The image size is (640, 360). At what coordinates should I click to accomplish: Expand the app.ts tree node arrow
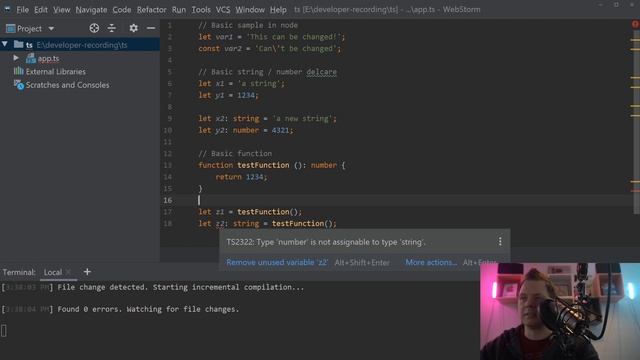tap(16, 58)
